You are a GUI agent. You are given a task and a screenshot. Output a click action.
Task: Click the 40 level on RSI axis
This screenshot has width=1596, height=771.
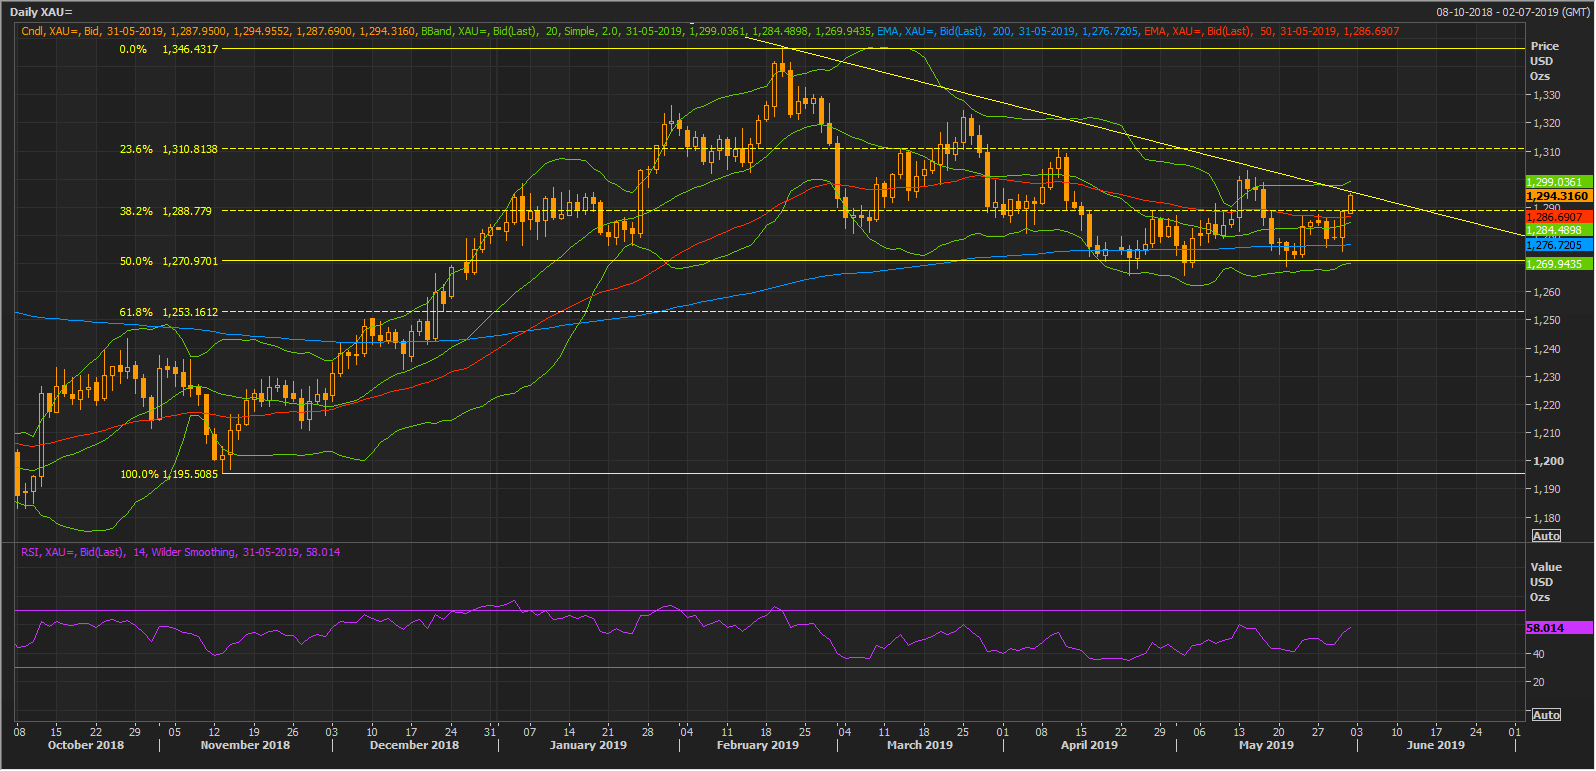[x=1539, y=654]
